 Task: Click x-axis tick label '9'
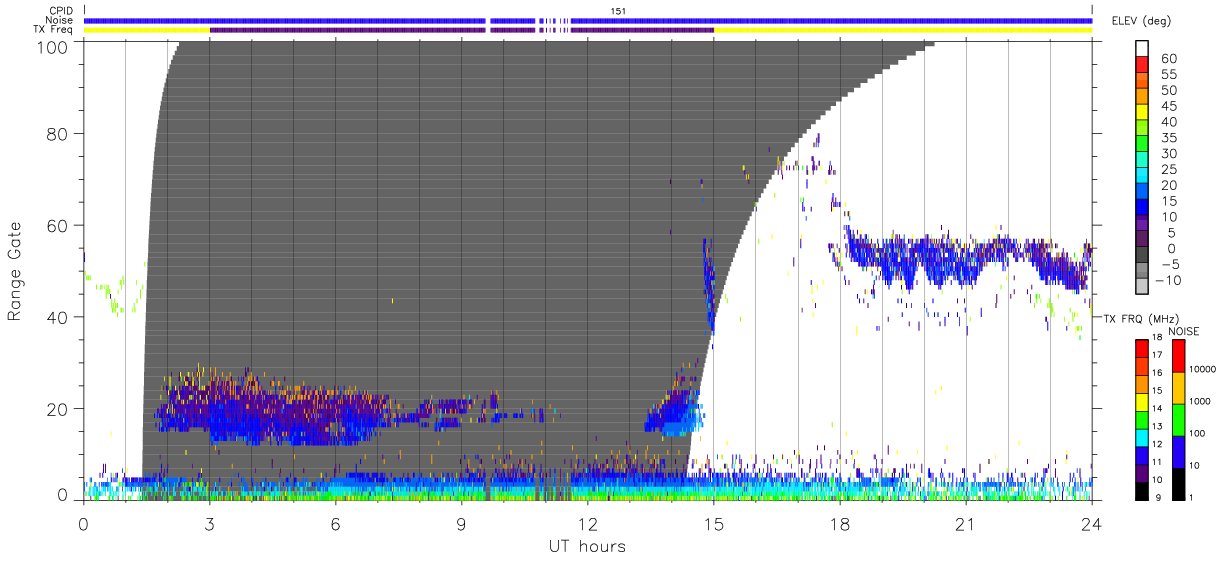(x=461, y=524)
